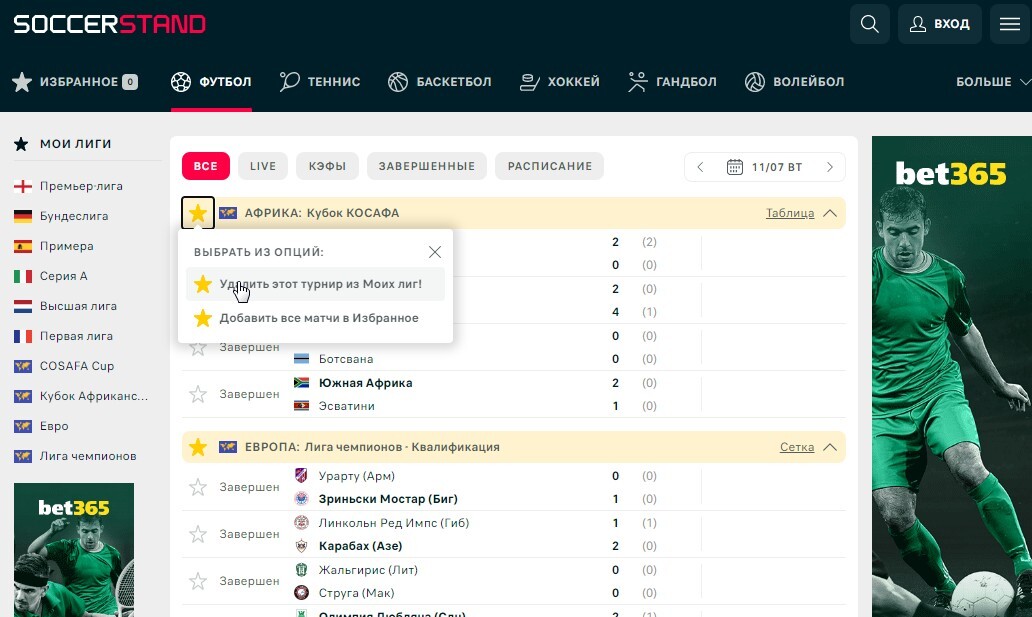Open the search magnifier icon
The image size is (1032, 617).
[870, 24]
